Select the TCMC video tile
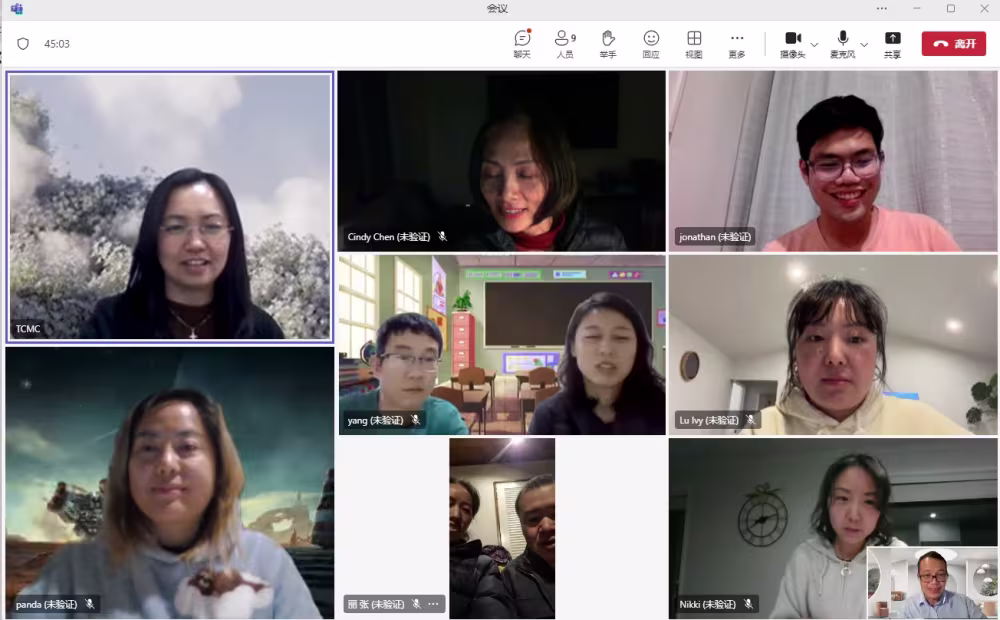Screen dimensions: 1000x620 pos(170,206)
